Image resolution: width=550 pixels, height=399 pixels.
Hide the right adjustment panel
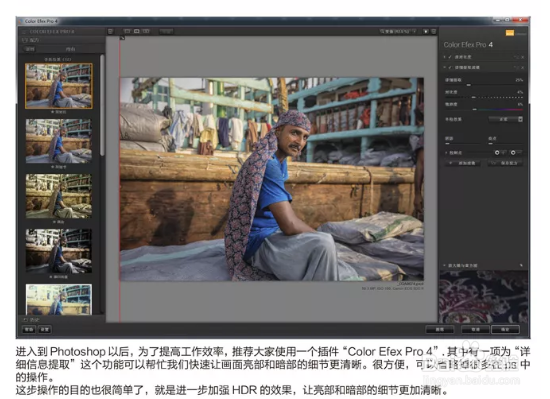pyautogui.click(x=434, y=32)
